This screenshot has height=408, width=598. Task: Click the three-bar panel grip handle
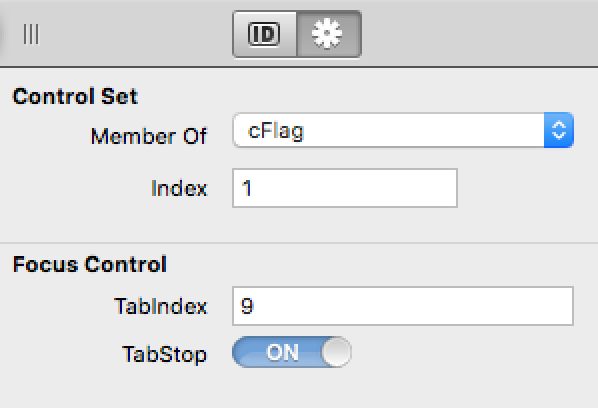[31, 34]
